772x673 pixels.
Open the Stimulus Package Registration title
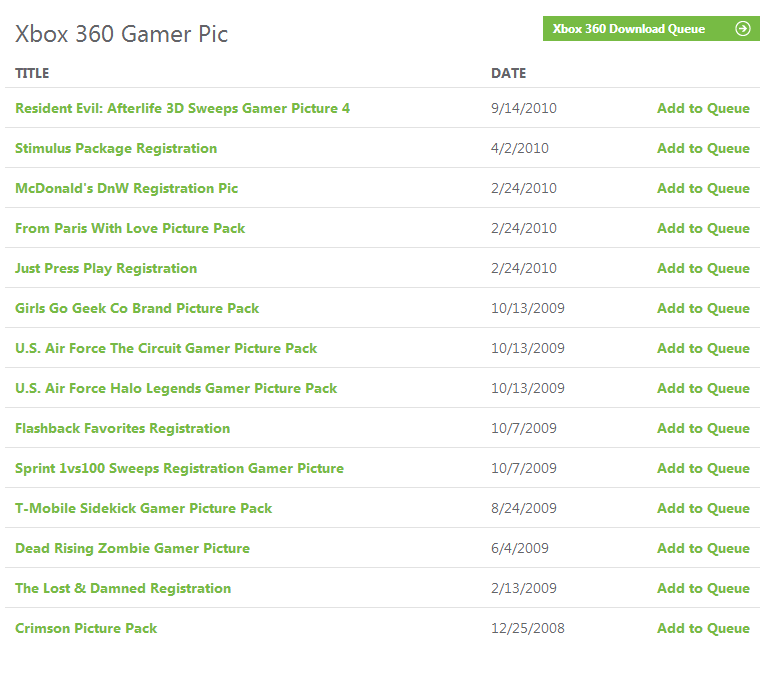coord(116,148)
